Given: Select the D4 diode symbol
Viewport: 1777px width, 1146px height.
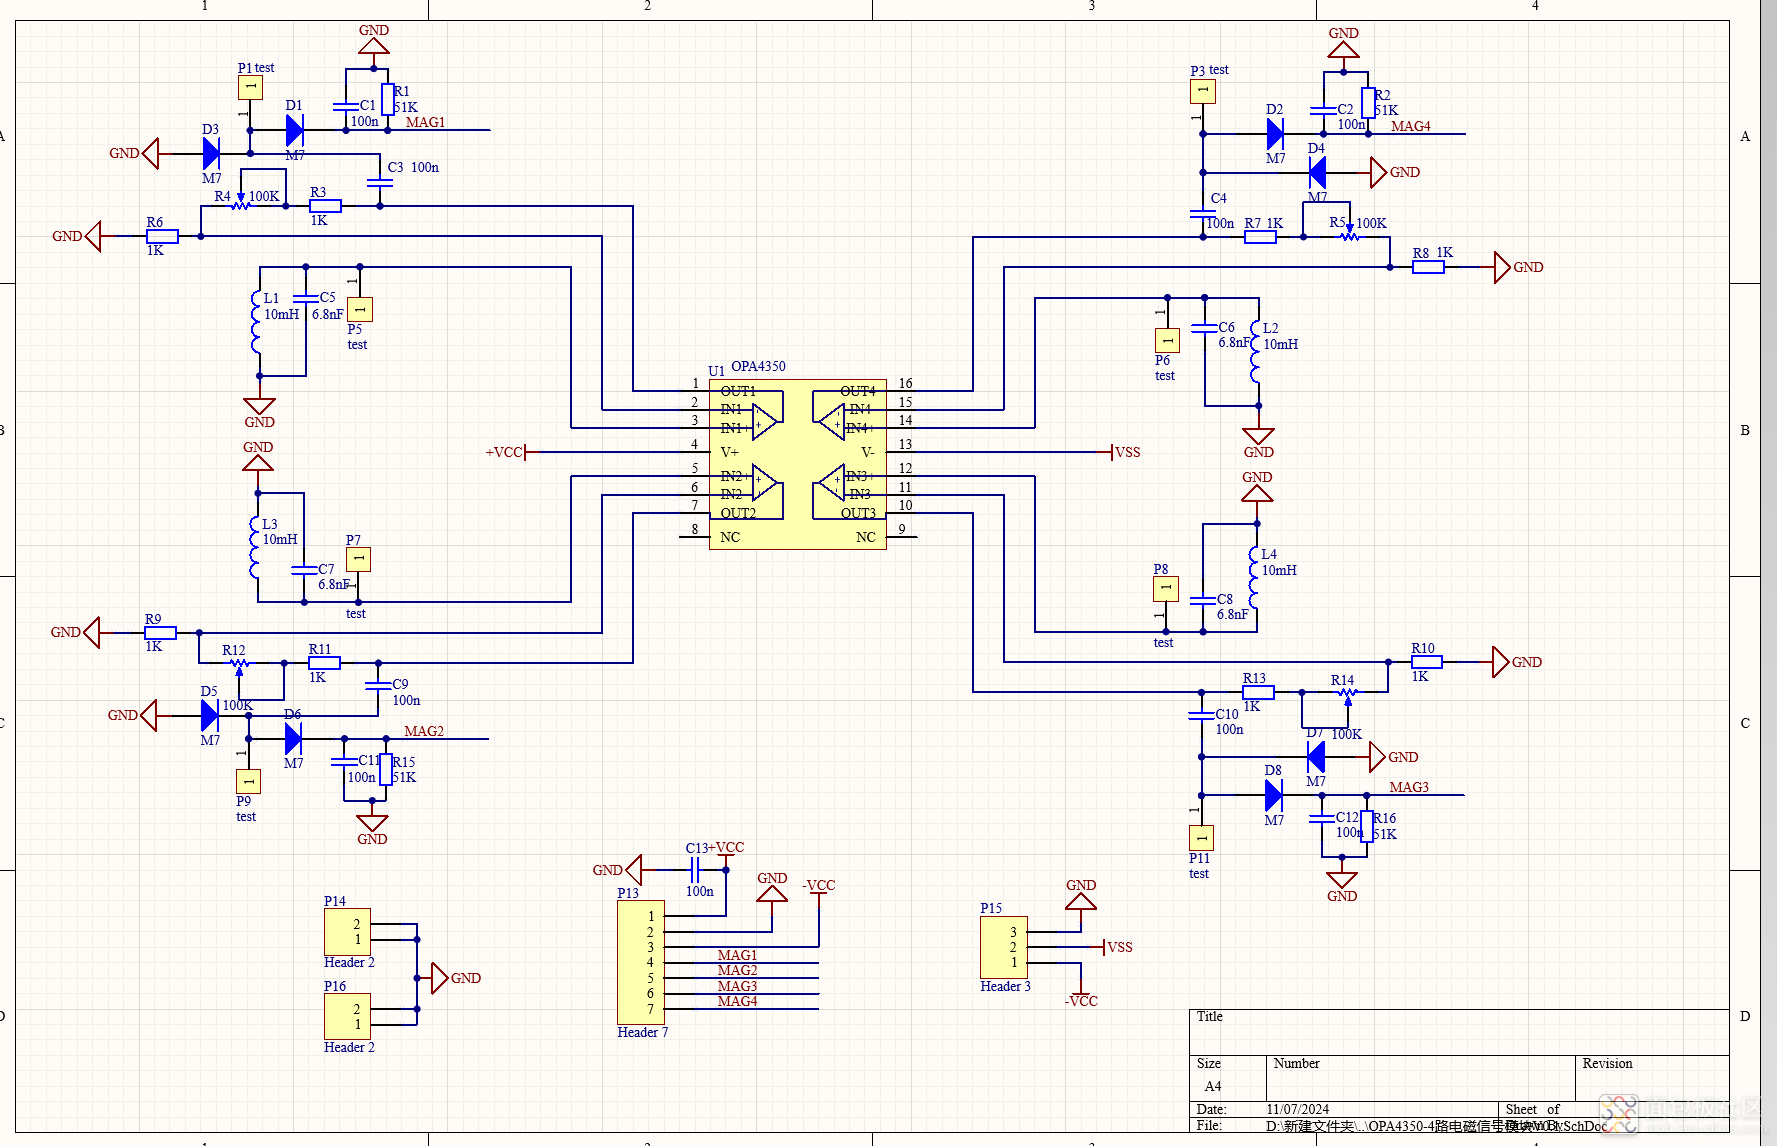Looking at the screenshot, I should point(1317,172).
